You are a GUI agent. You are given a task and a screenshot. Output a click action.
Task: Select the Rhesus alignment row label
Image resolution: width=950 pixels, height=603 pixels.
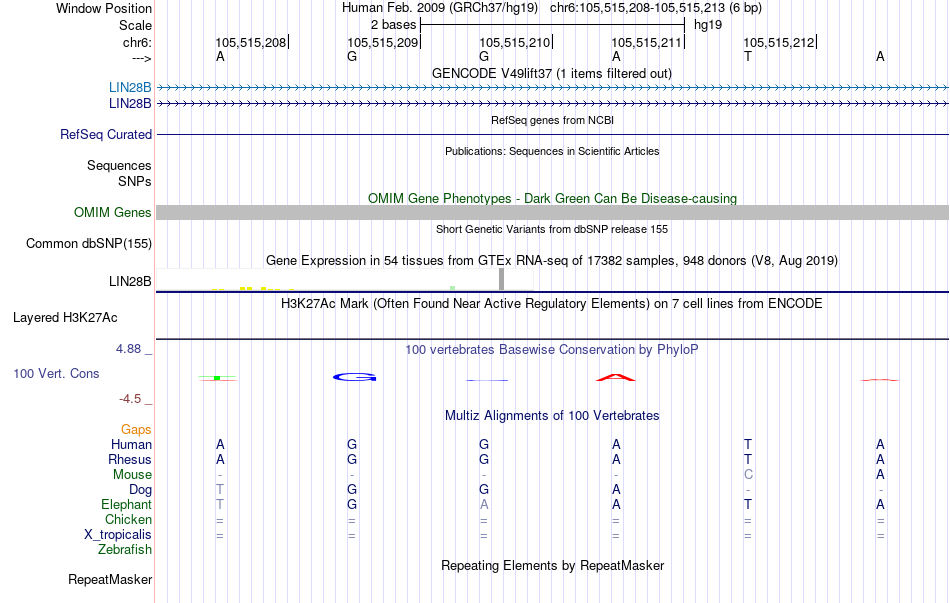130,460
